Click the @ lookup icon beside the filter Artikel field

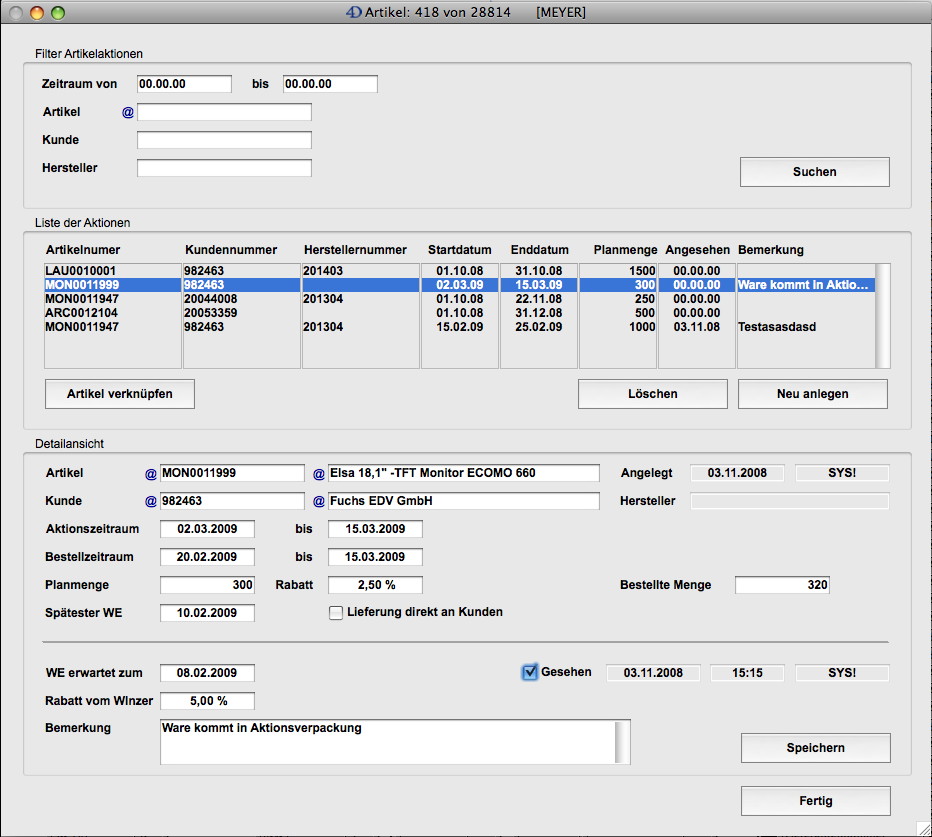(127, 112)
